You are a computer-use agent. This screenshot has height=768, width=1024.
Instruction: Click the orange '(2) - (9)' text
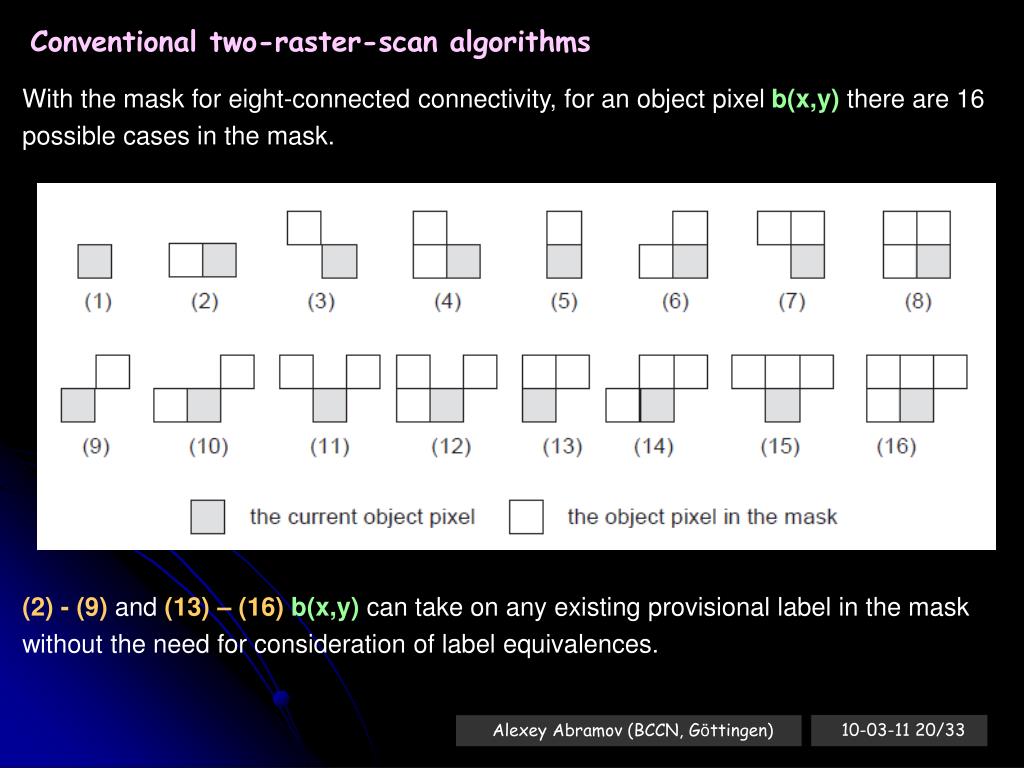[65, 607]
